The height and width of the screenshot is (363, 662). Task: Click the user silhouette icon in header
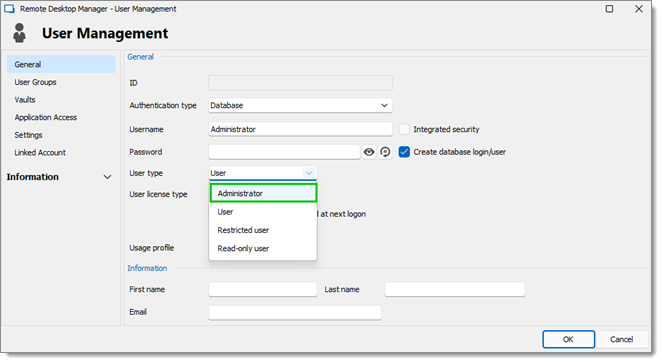19,33
